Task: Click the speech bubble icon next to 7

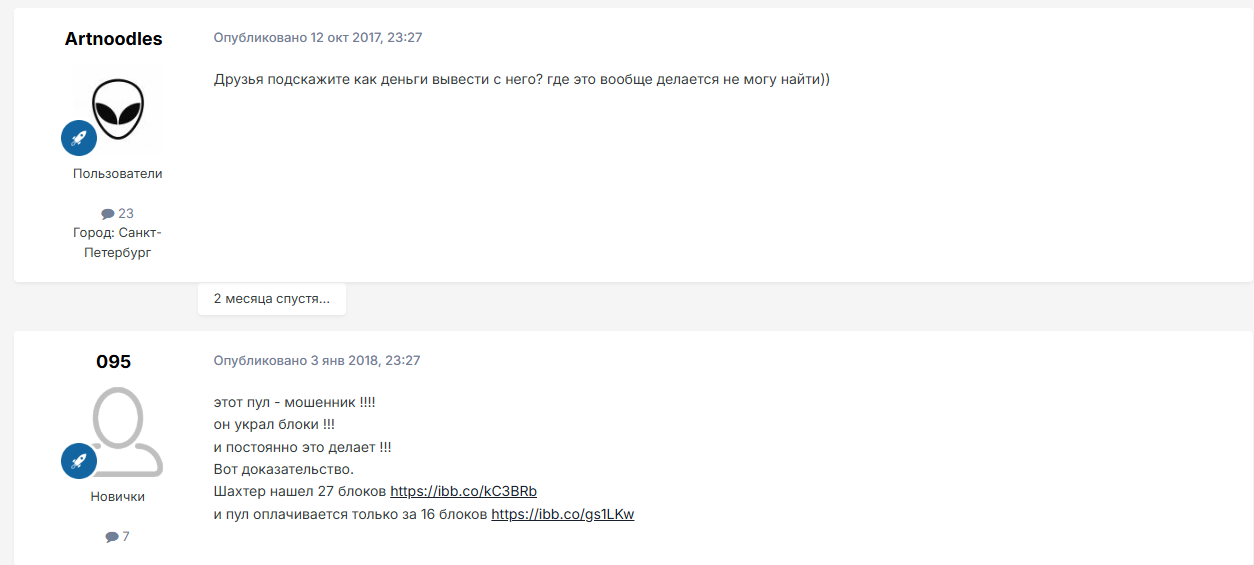Action: (x=112, y=537)
